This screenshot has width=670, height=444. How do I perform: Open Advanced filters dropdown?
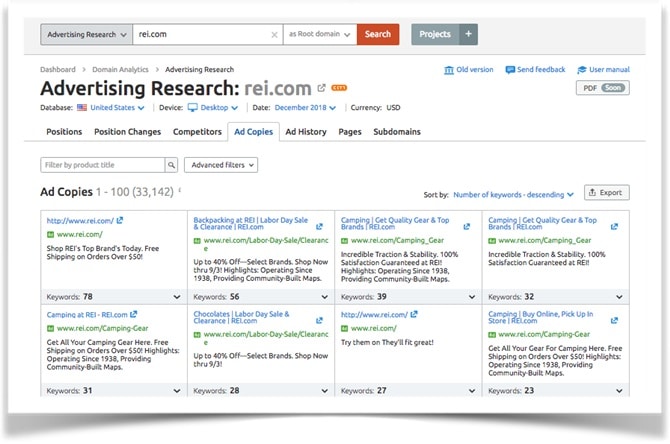(x=221, y=165)
